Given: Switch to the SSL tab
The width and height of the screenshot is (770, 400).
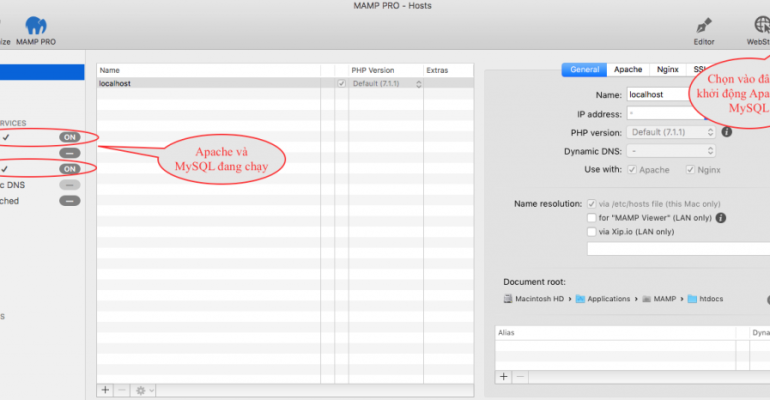Looking at the screenshot, I should tap(699, 70).
